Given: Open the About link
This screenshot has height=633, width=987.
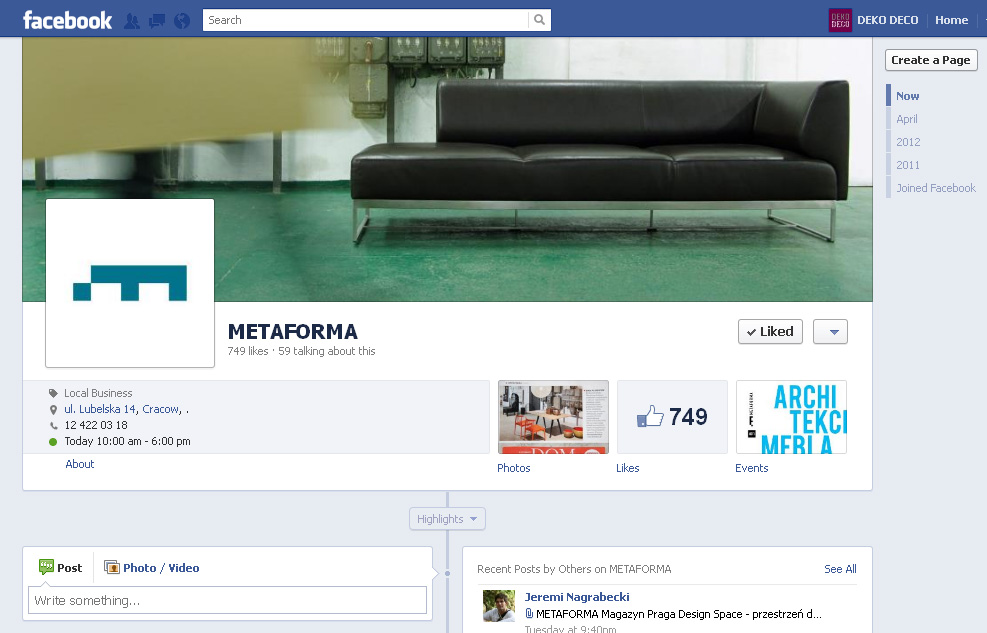Looking at the screenshot, I should tap(80, 464).
